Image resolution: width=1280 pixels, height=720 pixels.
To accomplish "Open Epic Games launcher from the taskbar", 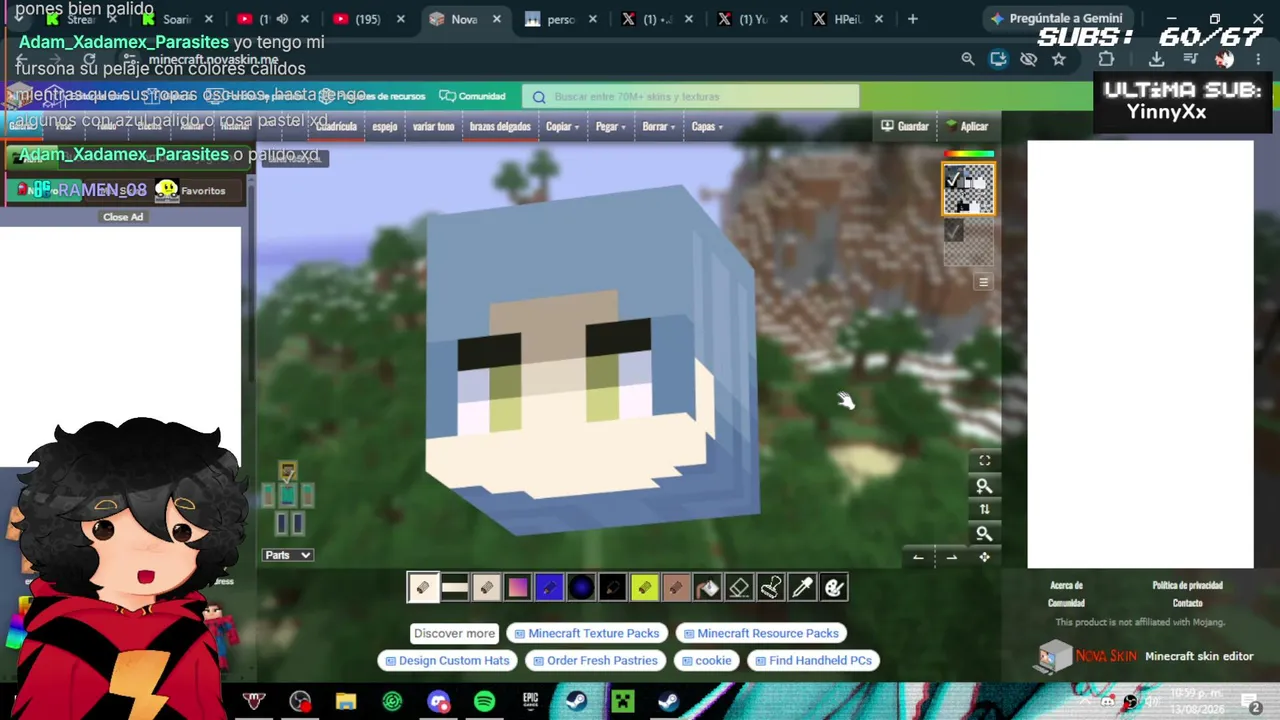I will click(x=530, y=701).
